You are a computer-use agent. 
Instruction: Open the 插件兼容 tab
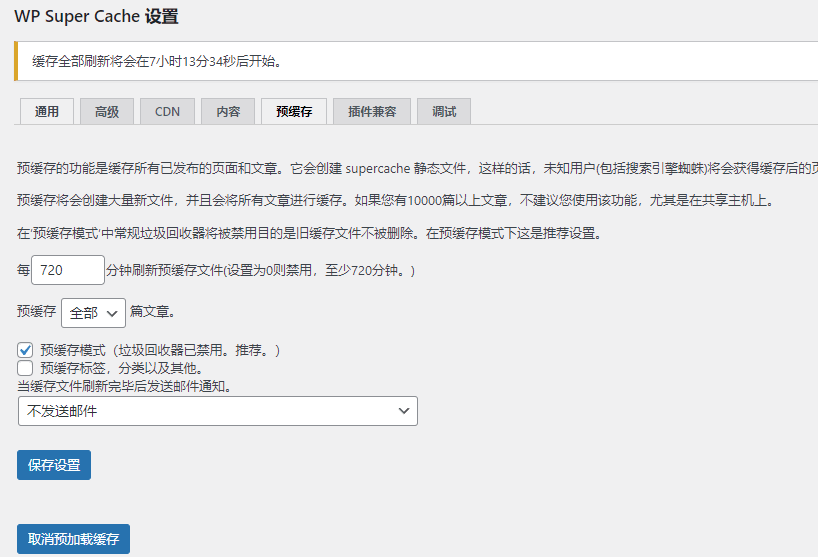[x=372, y=111]
